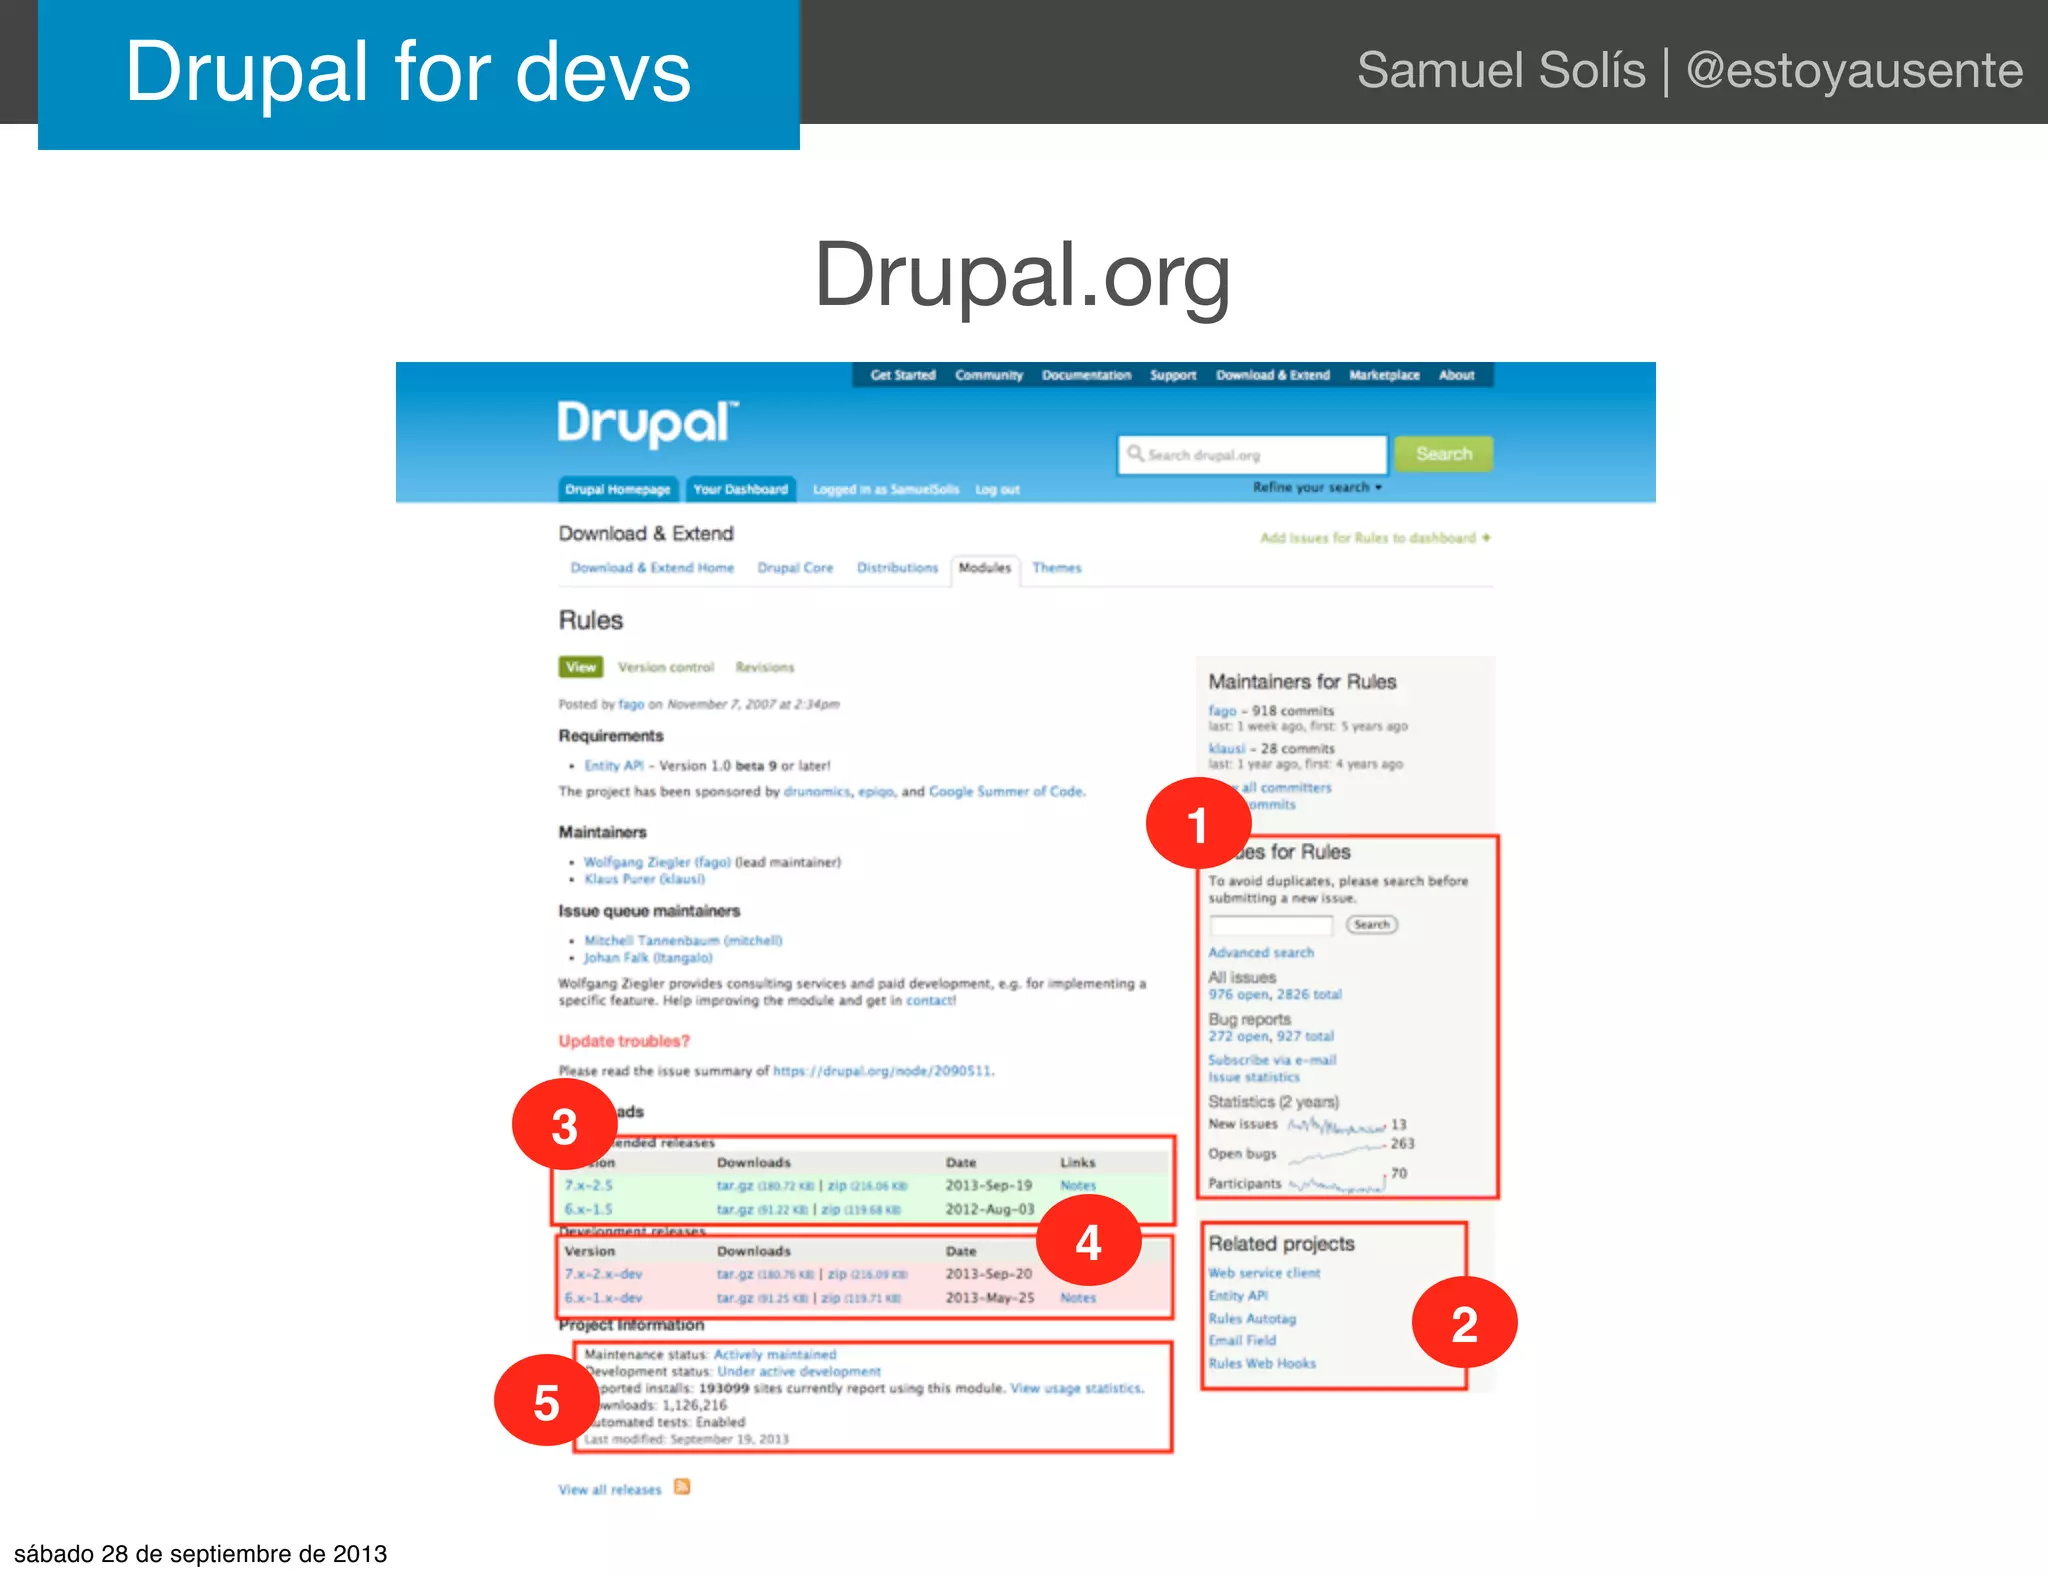Screen dimensions: 2048x1576
Task: Open Notes link for release 7.x-2.5
Action: [x=1078, y=1185]
